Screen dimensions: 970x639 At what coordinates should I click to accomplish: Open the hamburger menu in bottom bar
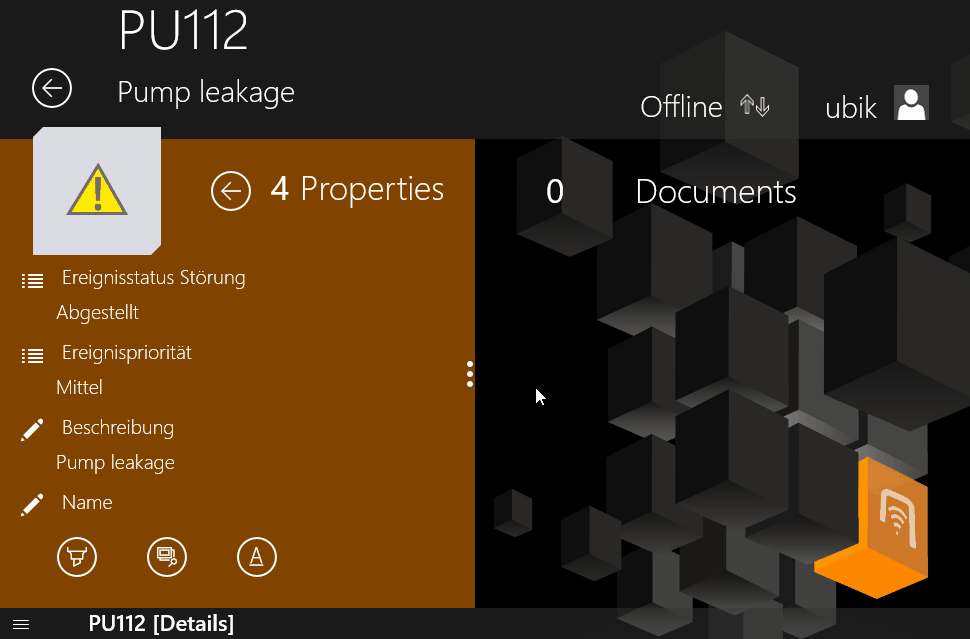(21, 625)
